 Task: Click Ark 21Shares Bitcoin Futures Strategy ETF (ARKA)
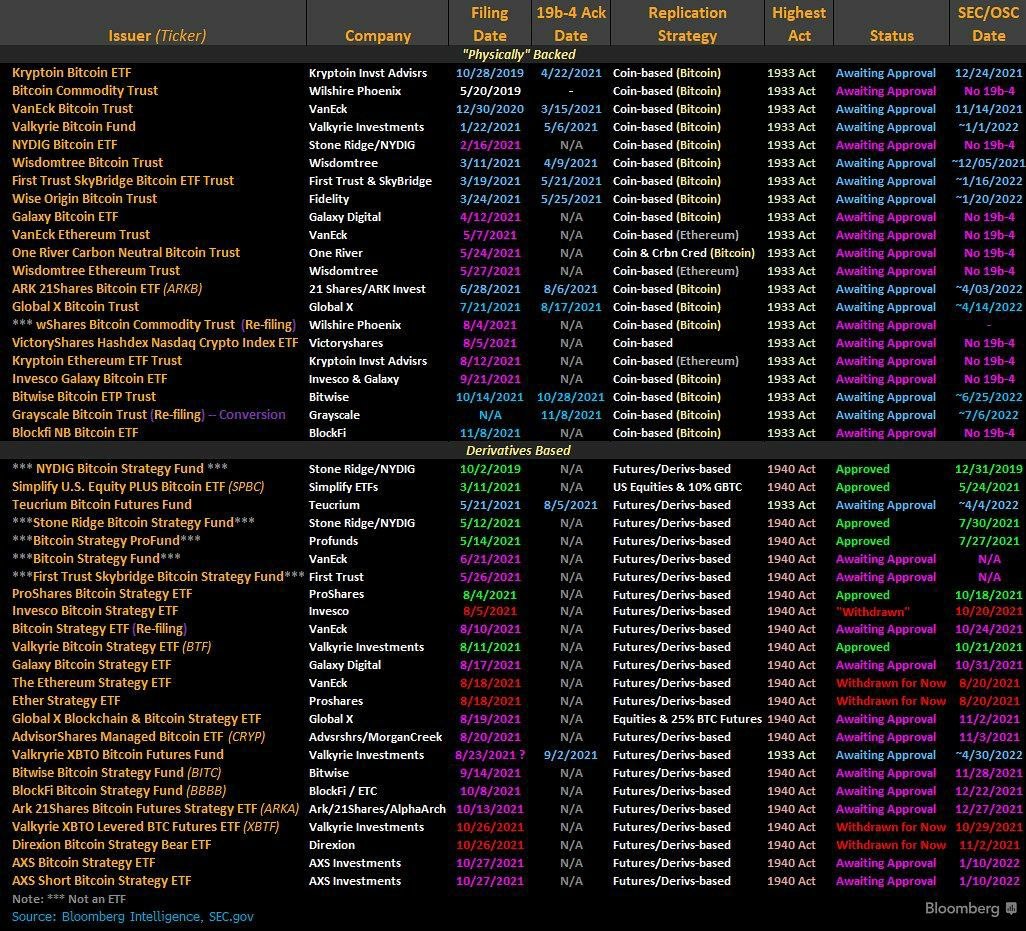[x=155, y=809]
